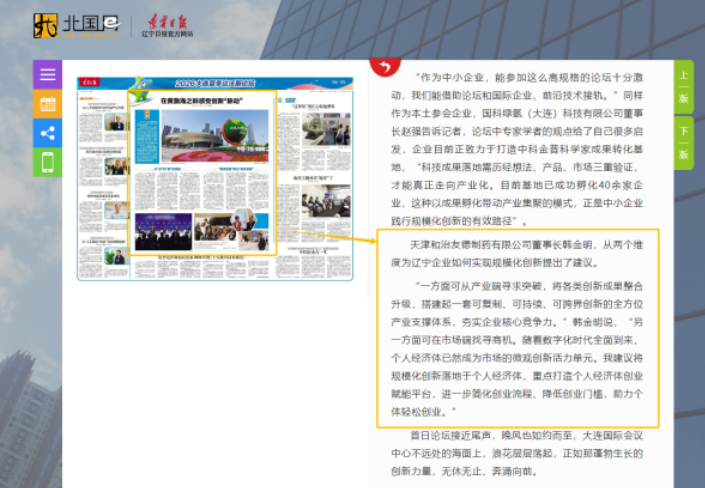Open the green mobile phone version icon
This screenshot has height=488, width=705.
pyautogui.click(x=47, y=162)
